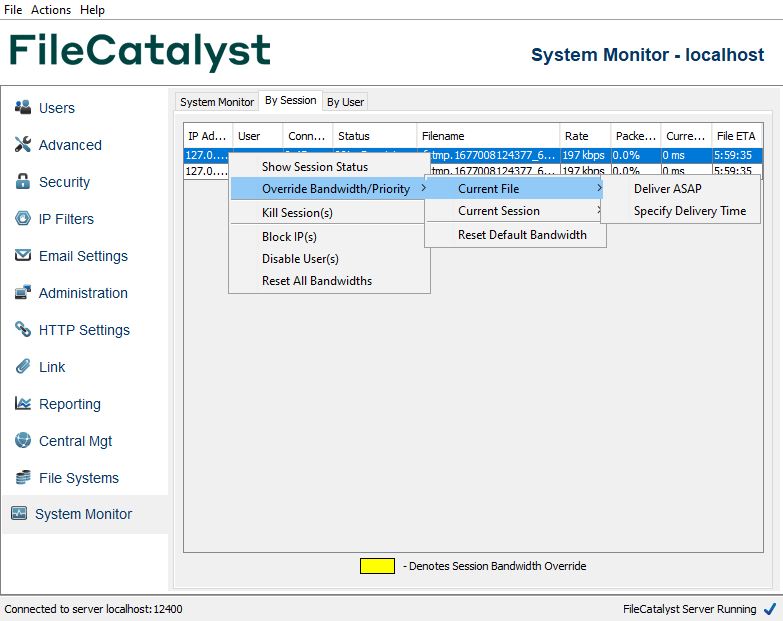
Task: Open the File menu
Action: coord(13,10)
